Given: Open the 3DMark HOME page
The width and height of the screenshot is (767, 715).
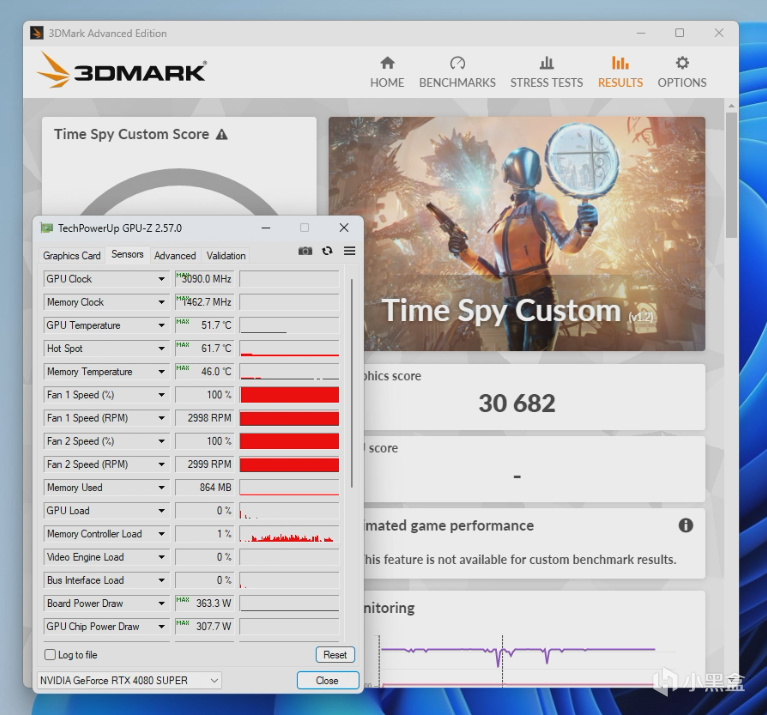Looking at the screenshot, I should click(x=387, y=72).
